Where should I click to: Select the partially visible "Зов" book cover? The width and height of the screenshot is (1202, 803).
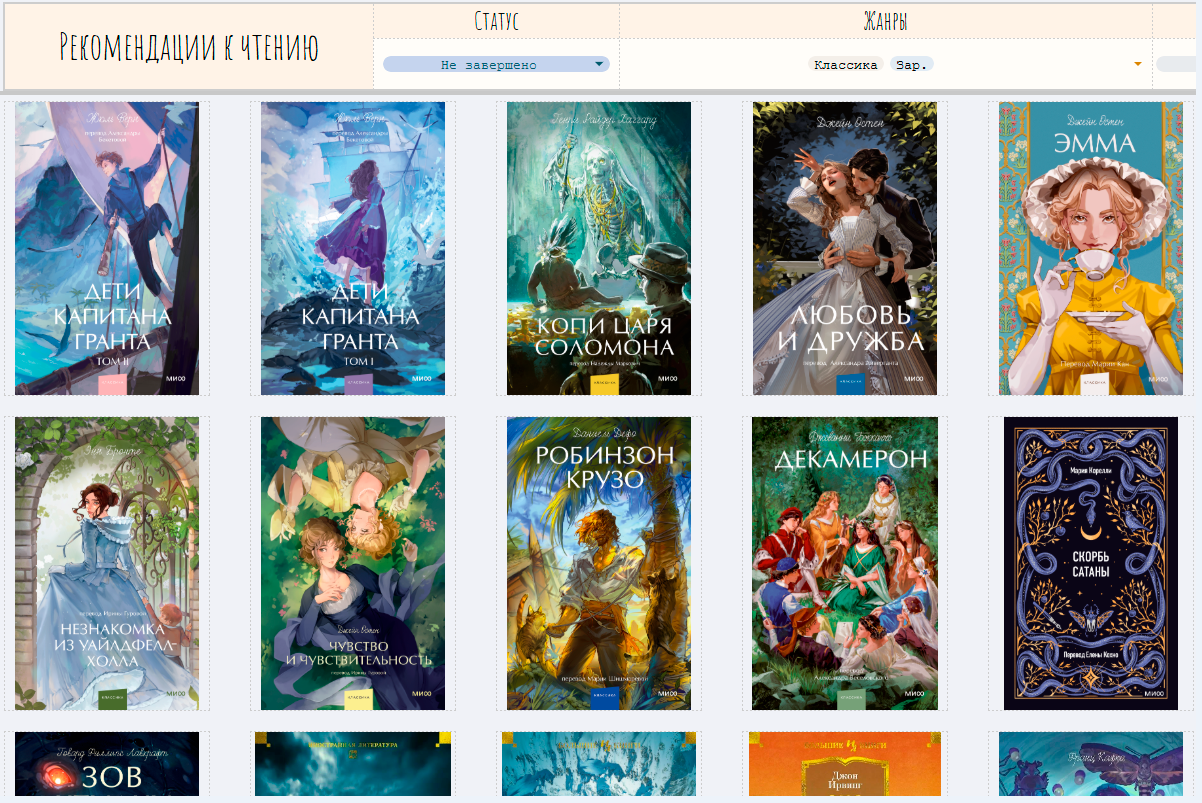point(107,766)
